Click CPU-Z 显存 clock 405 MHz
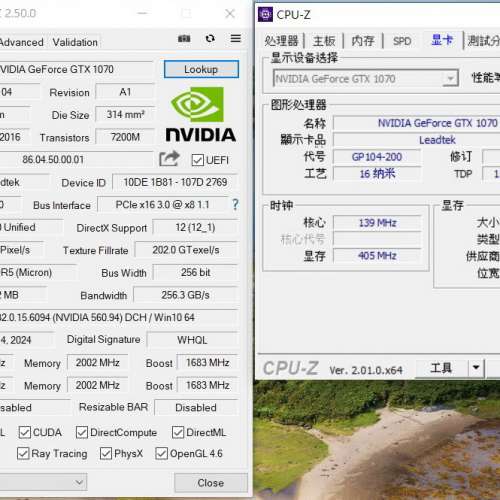Viewport: 500px width, 500px height. click(x=377, y=256)
